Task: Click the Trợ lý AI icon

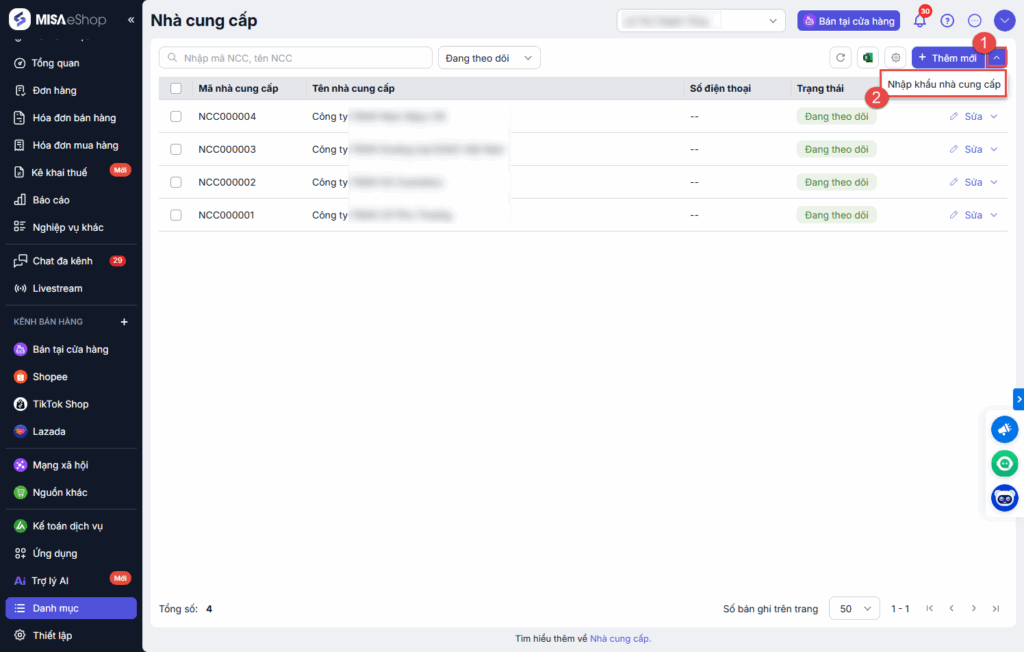Action: (x=20, y=581)
